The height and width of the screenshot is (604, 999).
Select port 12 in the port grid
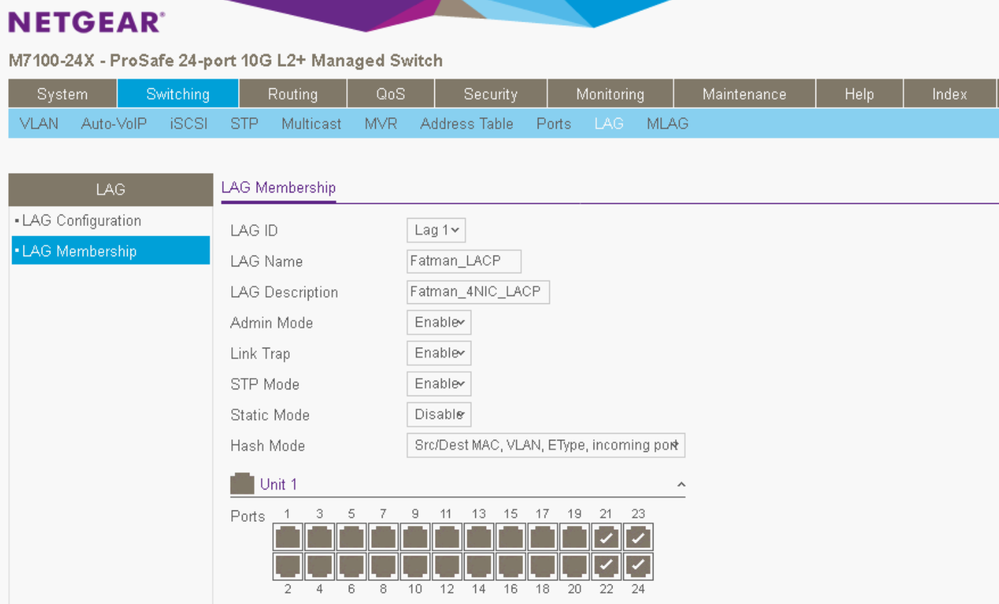447,566
